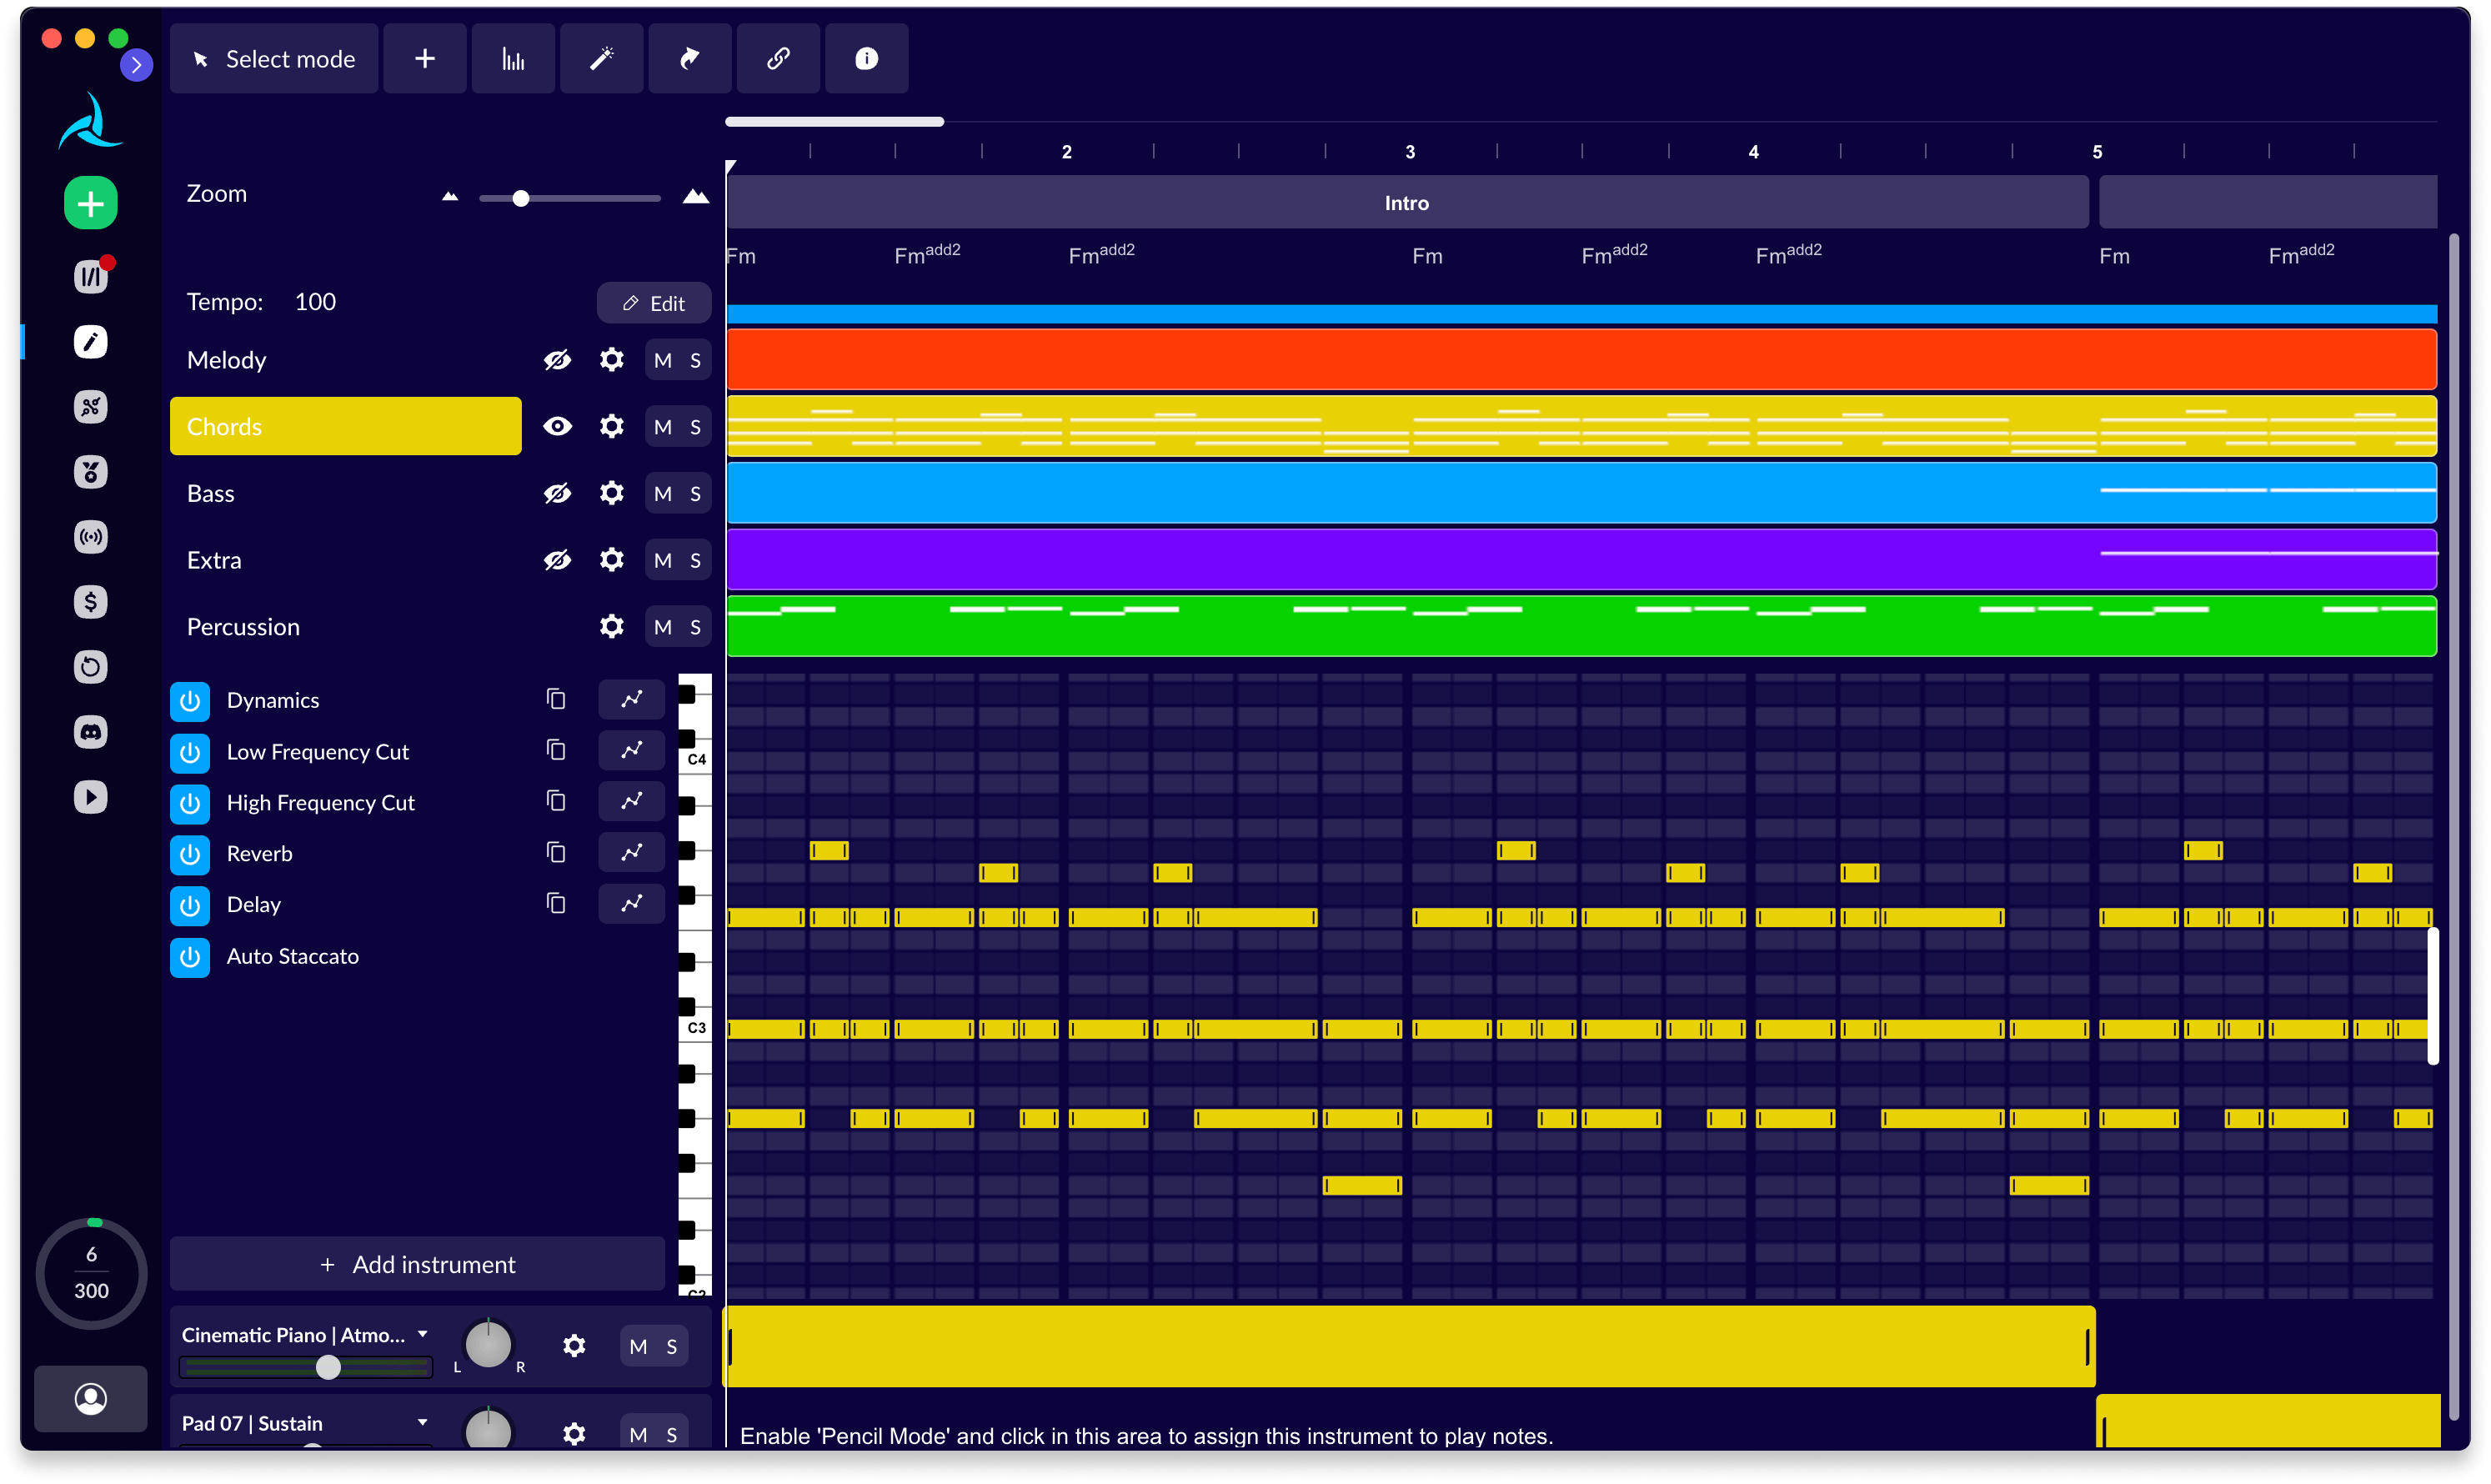
Task: Click the green create new plus button
Action: [x=91, y=204]
